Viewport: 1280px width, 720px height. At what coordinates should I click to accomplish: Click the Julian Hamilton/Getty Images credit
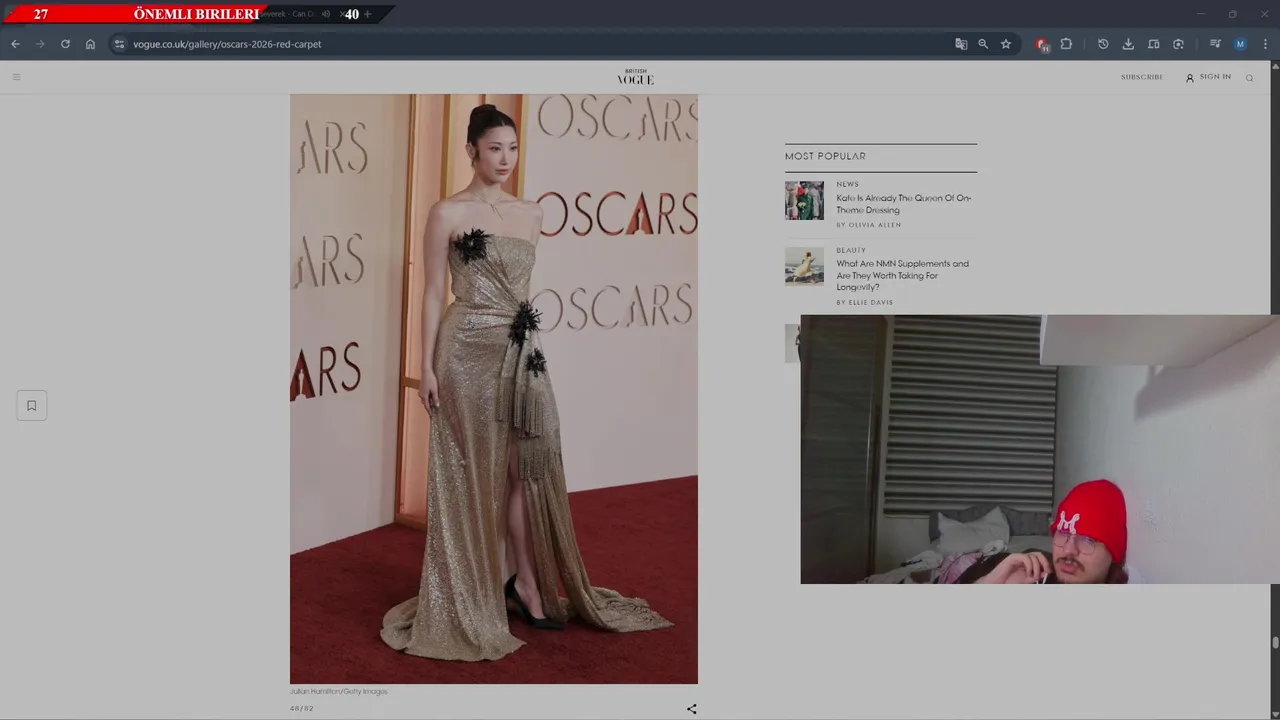point(338,691)
